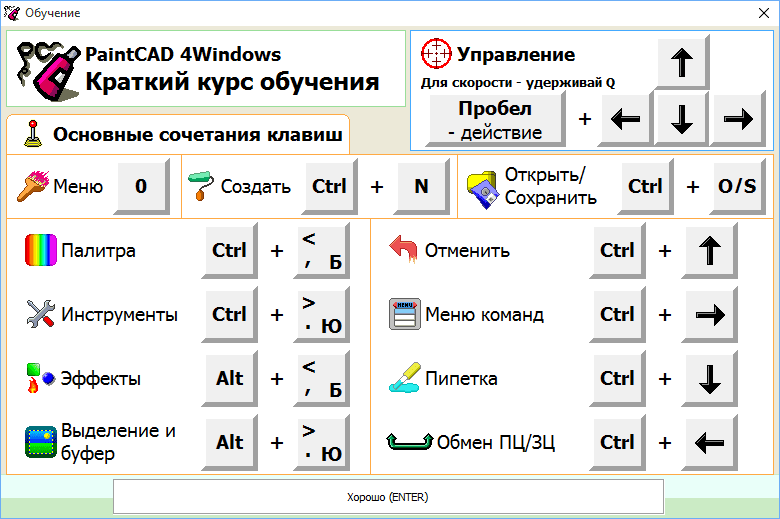Screen dimensions: 780x519
Task: Click the Ctrl key in Пипетка row
Action: click(x=617, y=379)
